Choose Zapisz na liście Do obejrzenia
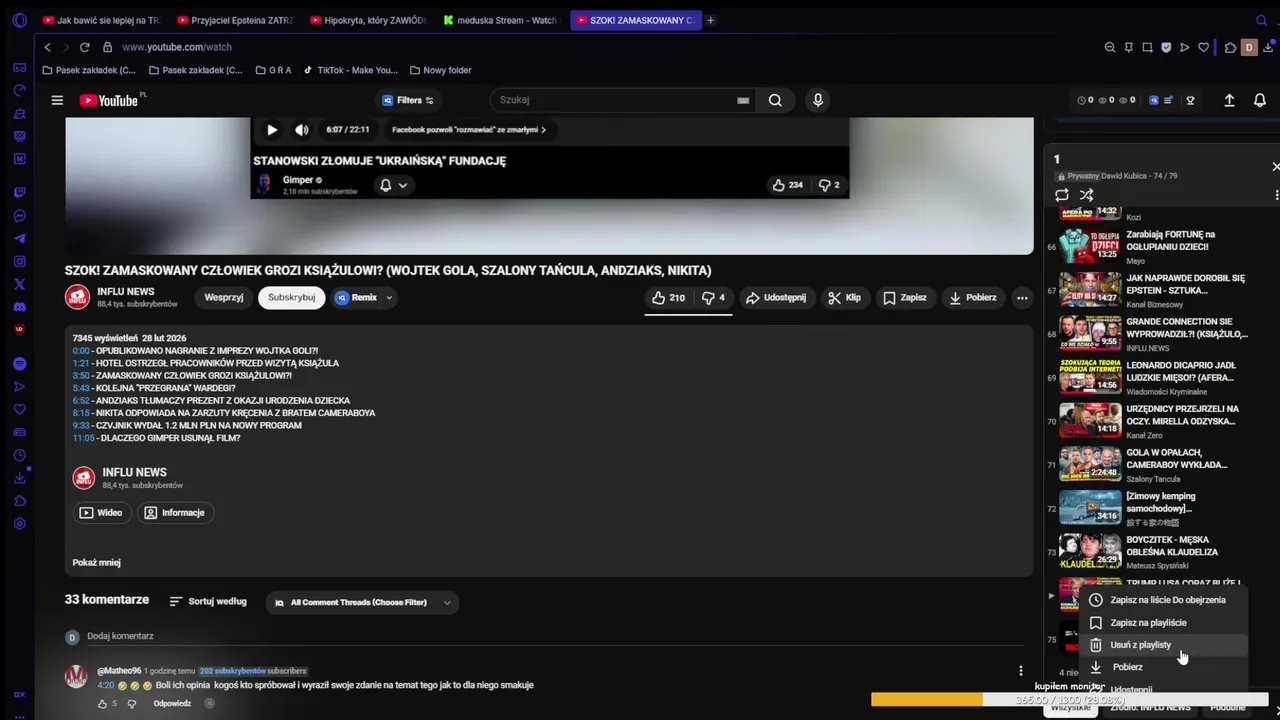Viewport: 1280px width, 720px height. (x=1163, y=600)
